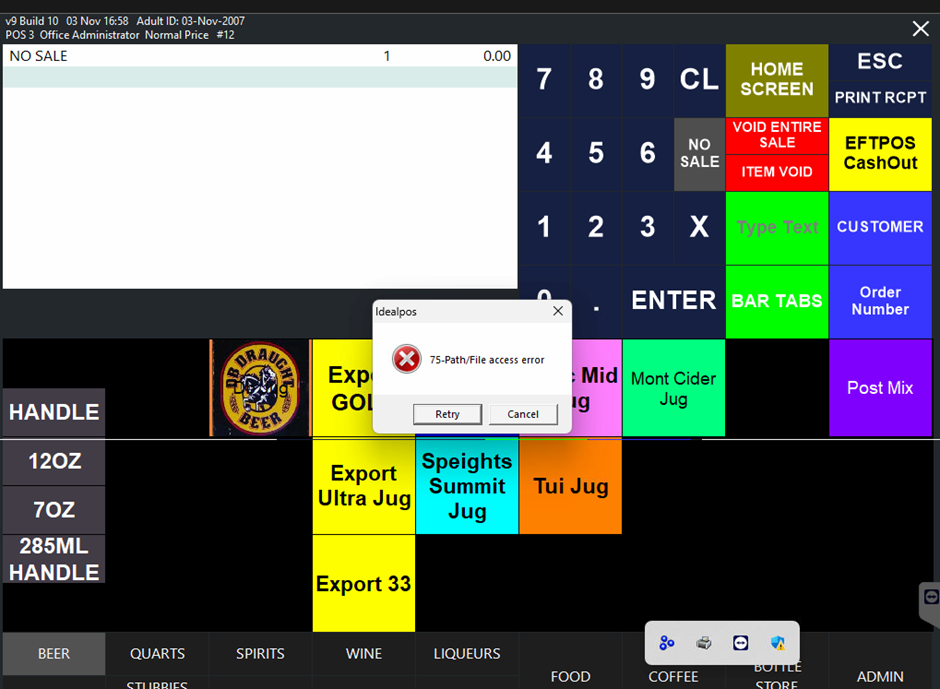Screen dimensions: 940x689
Task: Click the Windows Security shield warning icon
Action: tap(777, 643)
